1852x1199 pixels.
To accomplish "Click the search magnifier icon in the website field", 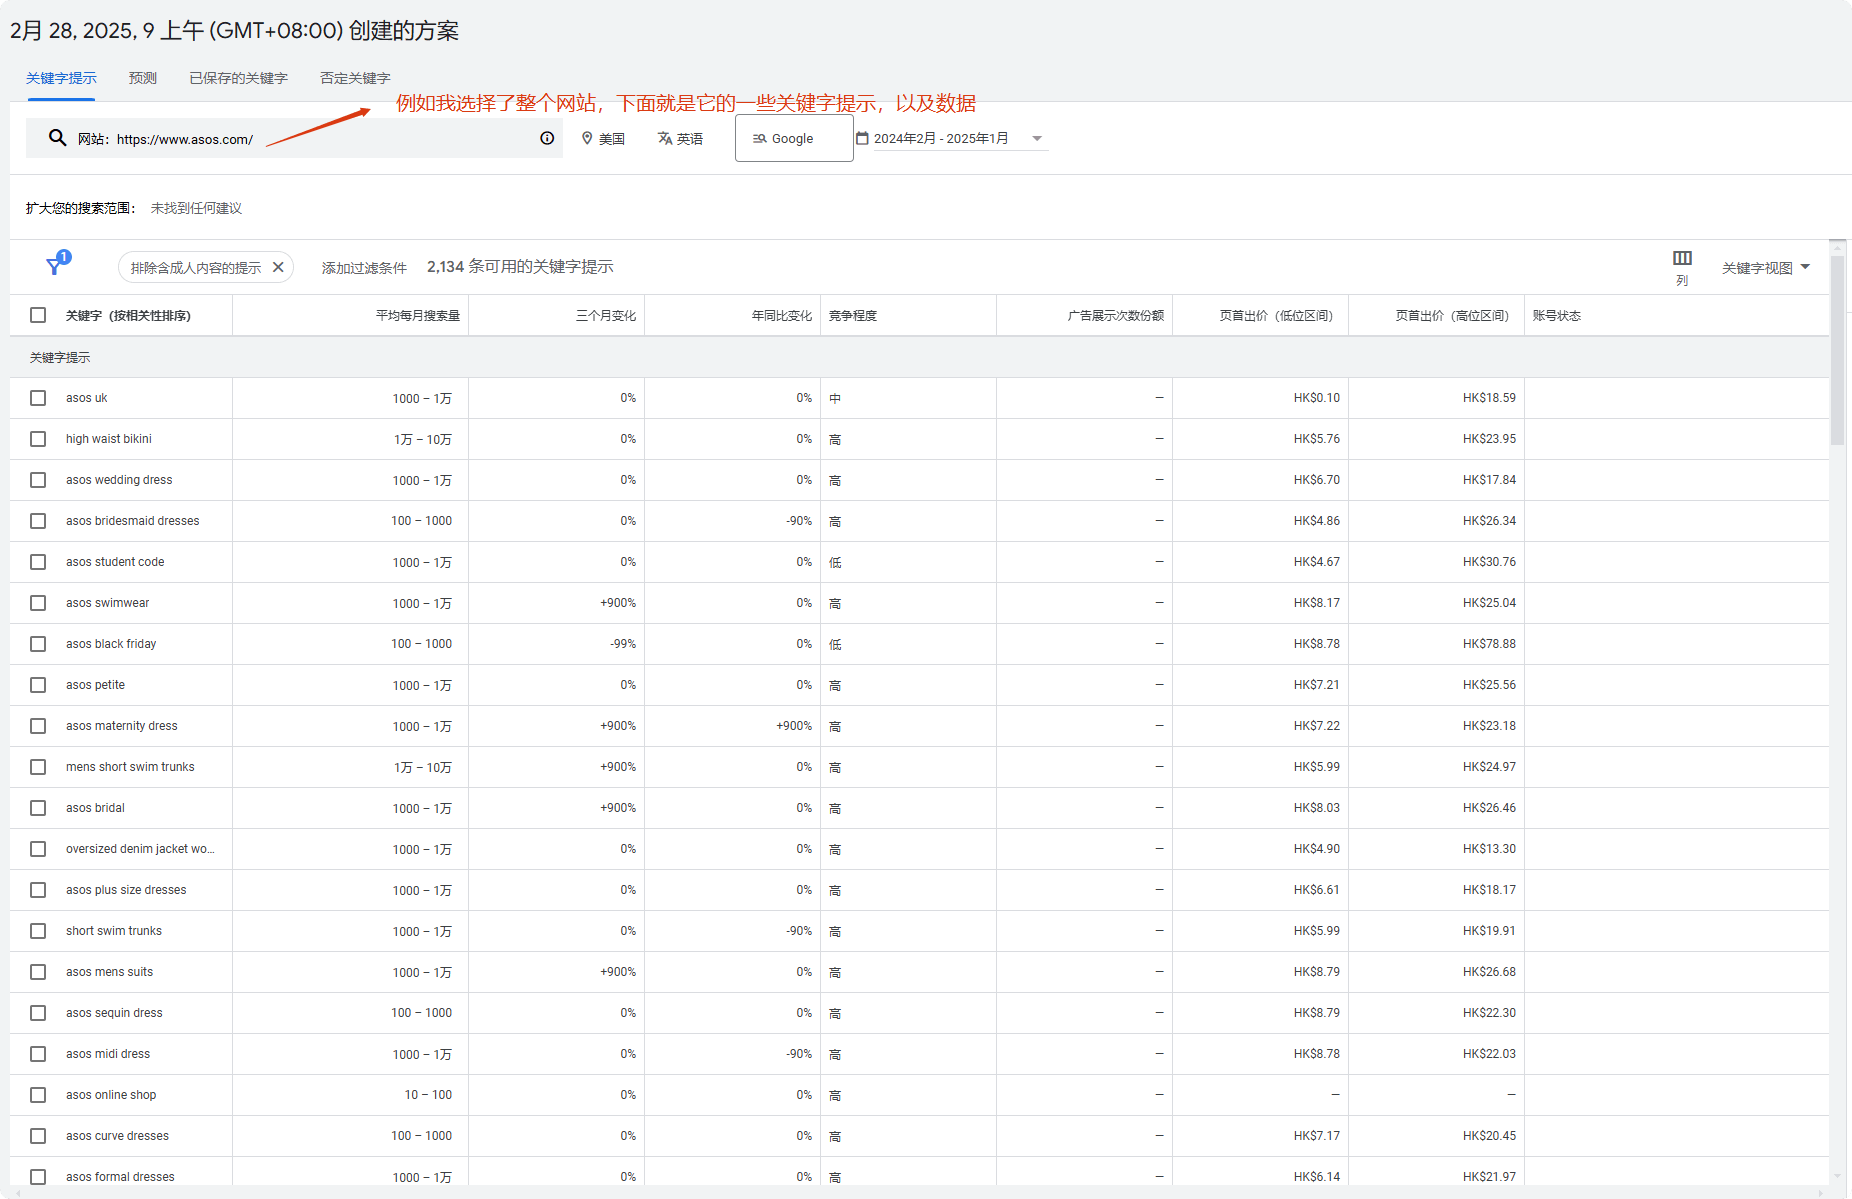I will pos(57,138).
